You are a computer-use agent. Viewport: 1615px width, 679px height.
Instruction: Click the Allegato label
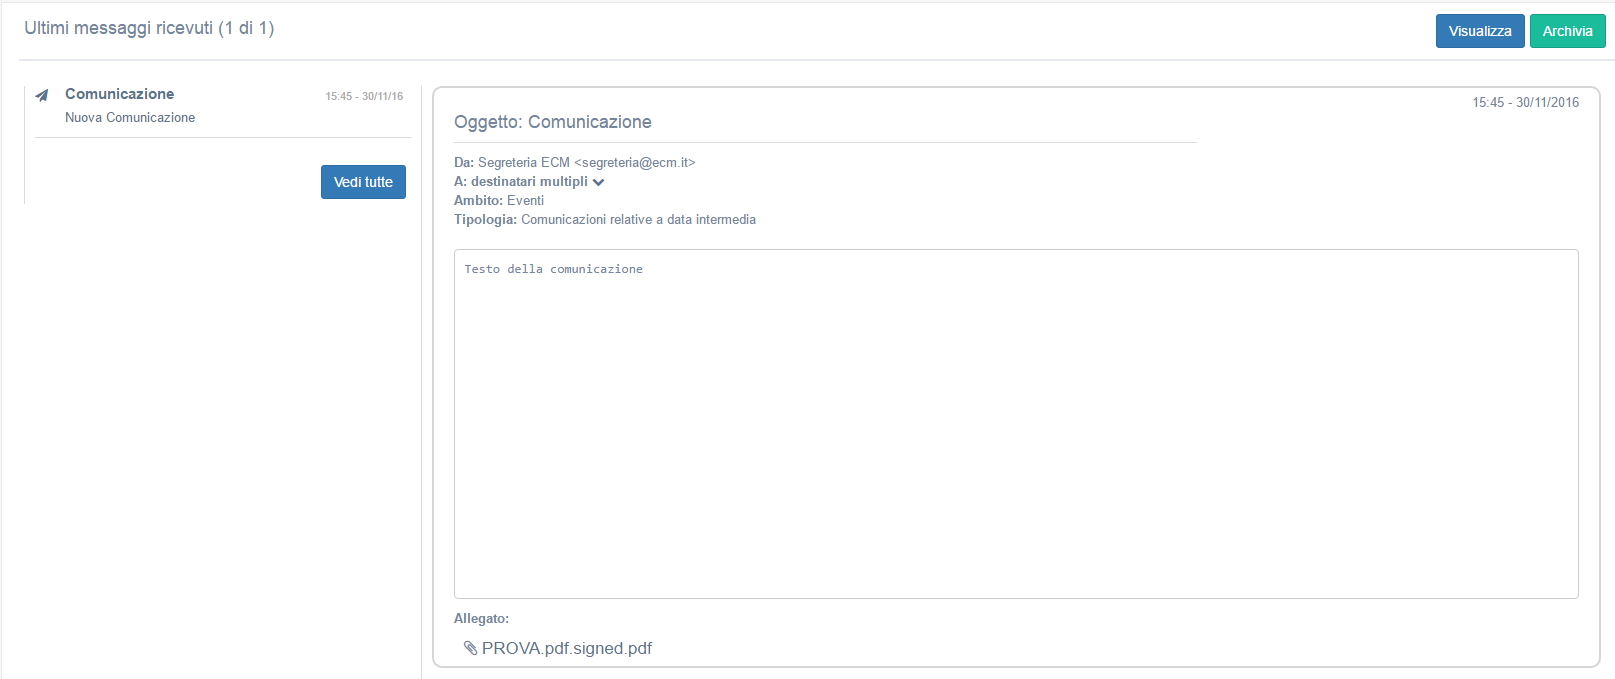tap(481, 619)
